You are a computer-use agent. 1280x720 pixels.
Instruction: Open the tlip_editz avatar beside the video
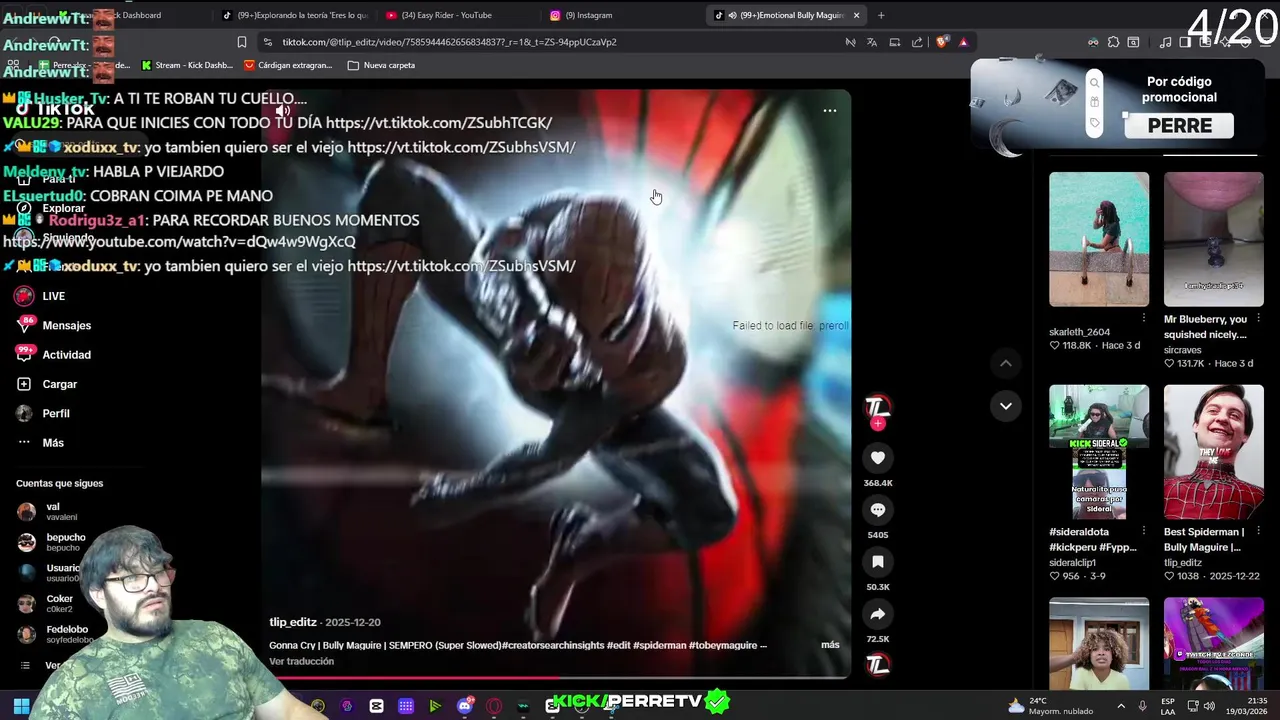pyautogui.click(x=877, y=405)
